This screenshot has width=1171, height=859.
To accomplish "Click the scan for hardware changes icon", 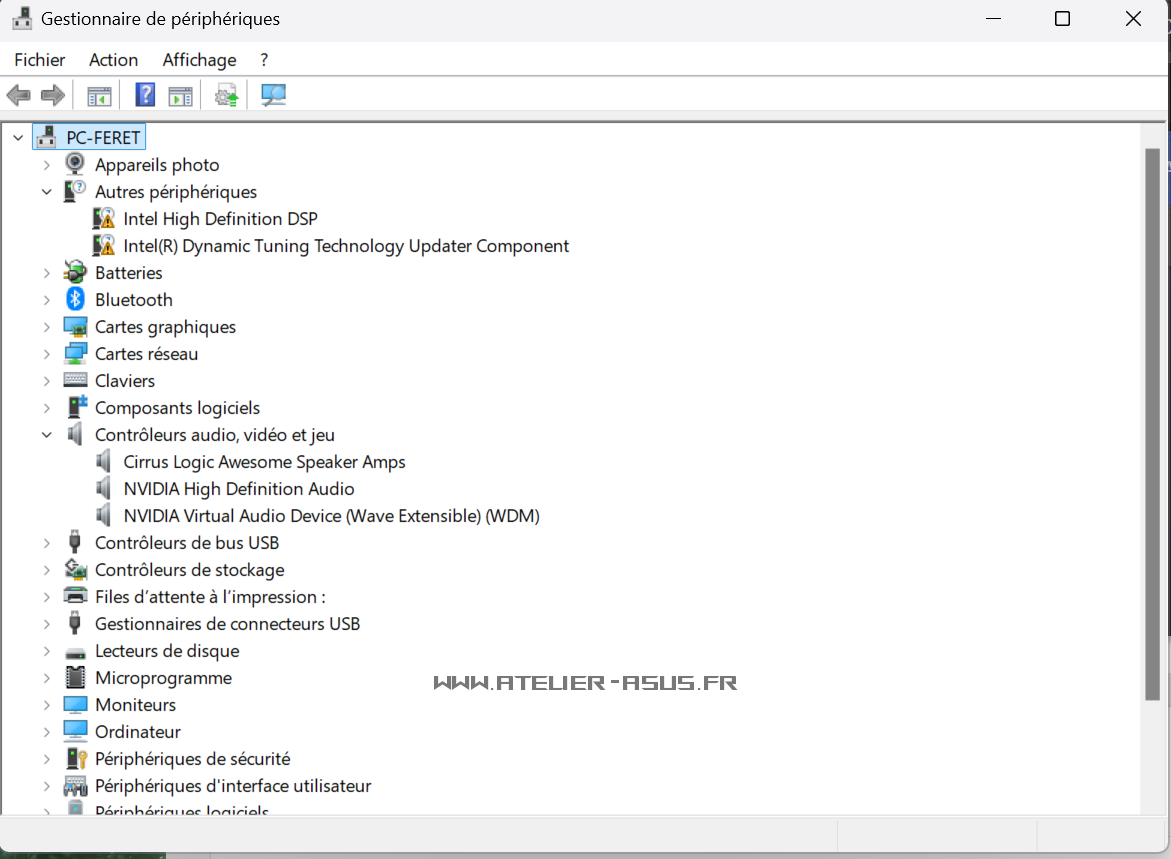I will (273, 96).
